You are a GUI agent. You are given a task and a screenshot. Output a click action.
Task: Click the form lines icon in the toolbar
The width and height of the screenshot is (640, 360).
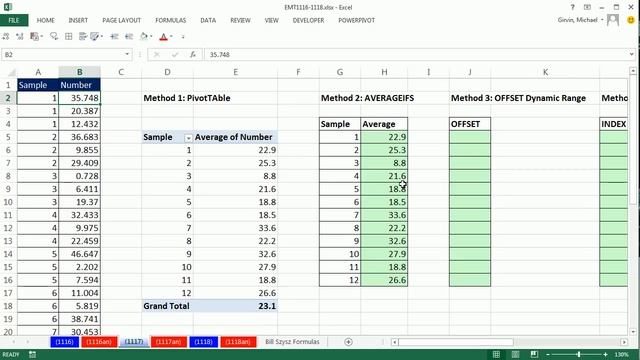pos(82,37)
